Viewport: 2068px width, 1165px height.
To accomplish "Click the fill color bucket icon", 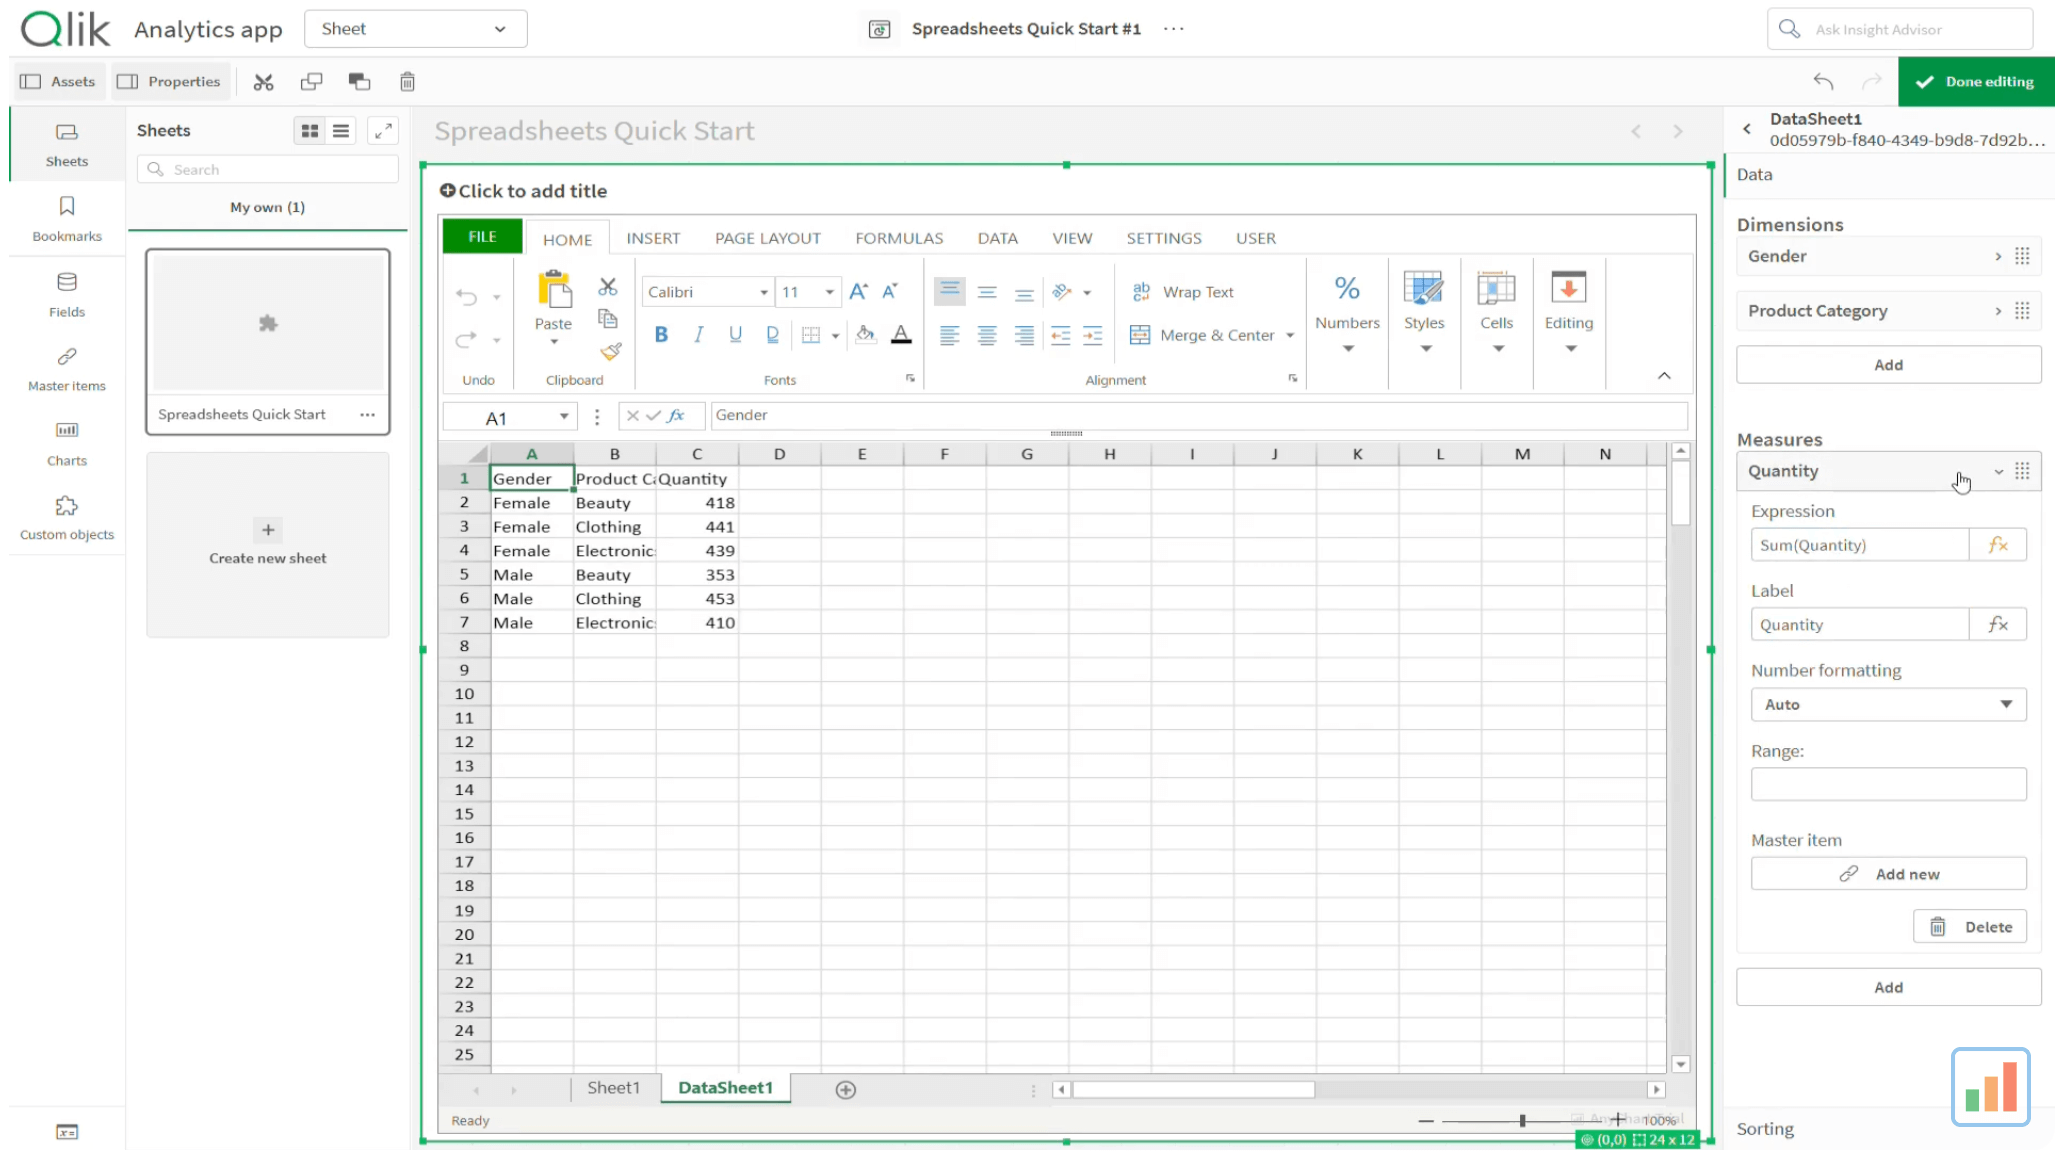I will click(865, 335).
